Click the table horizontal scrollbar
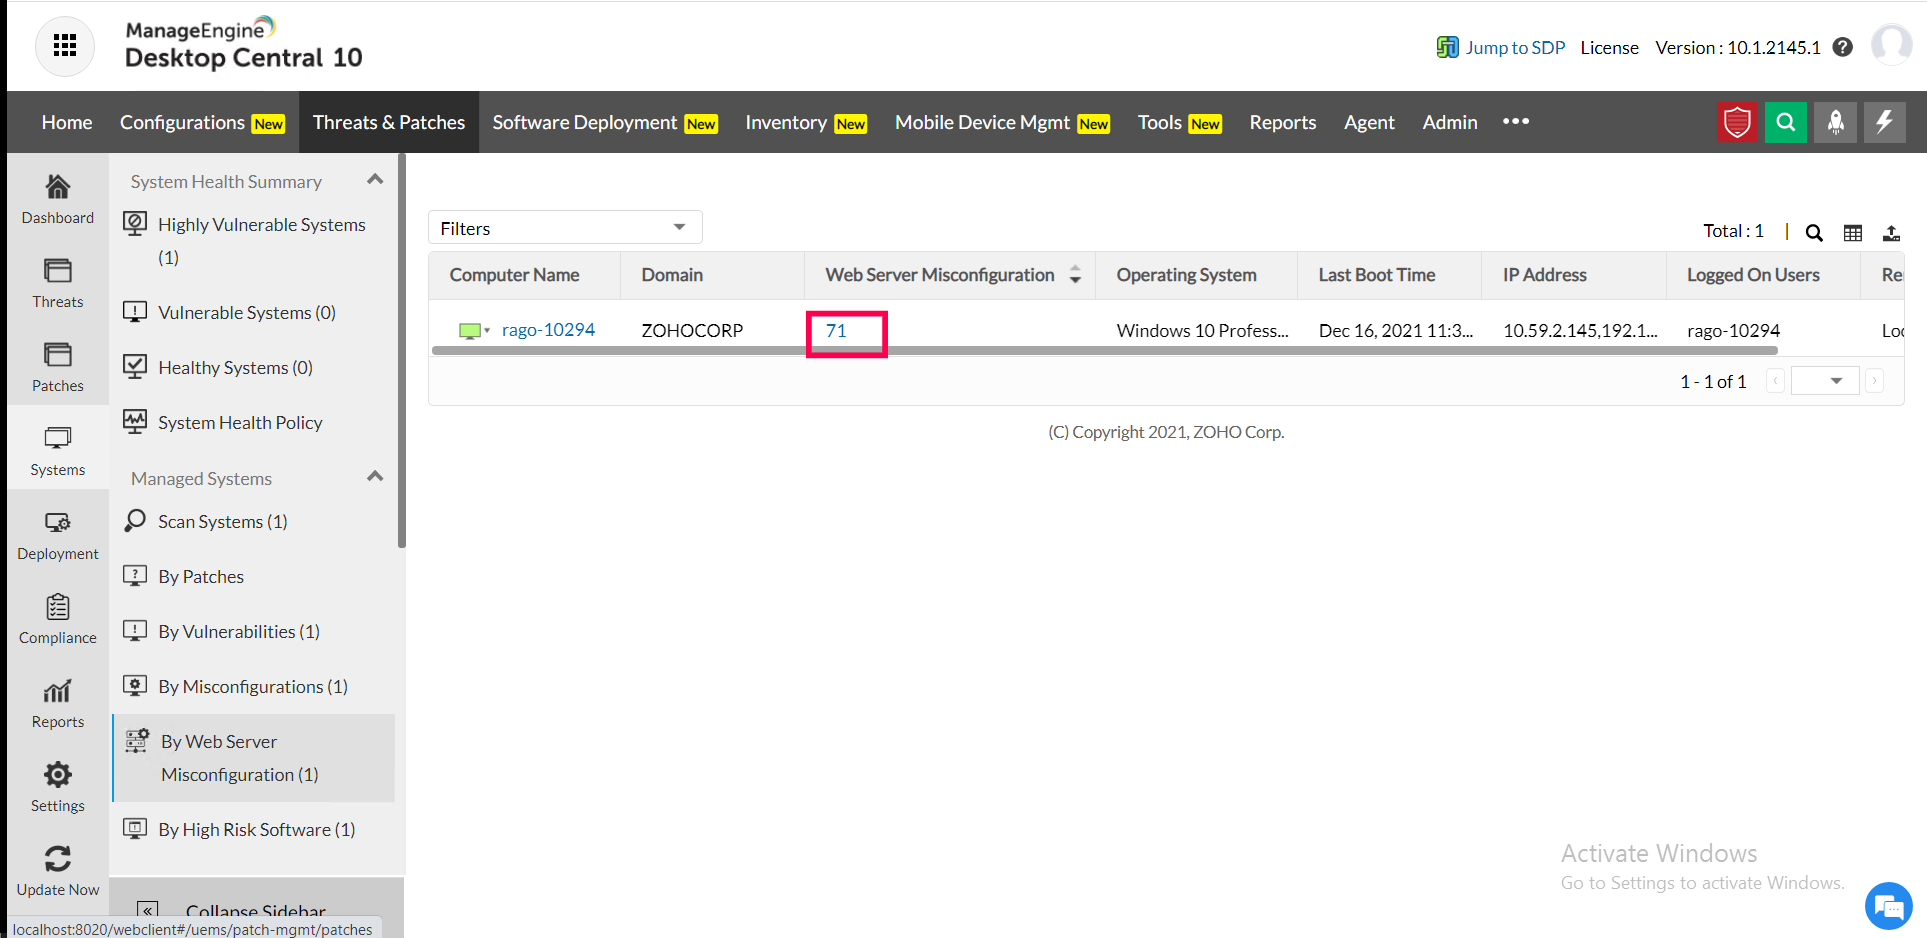This screenshot has height=938, width=1927. [1105, 351]
